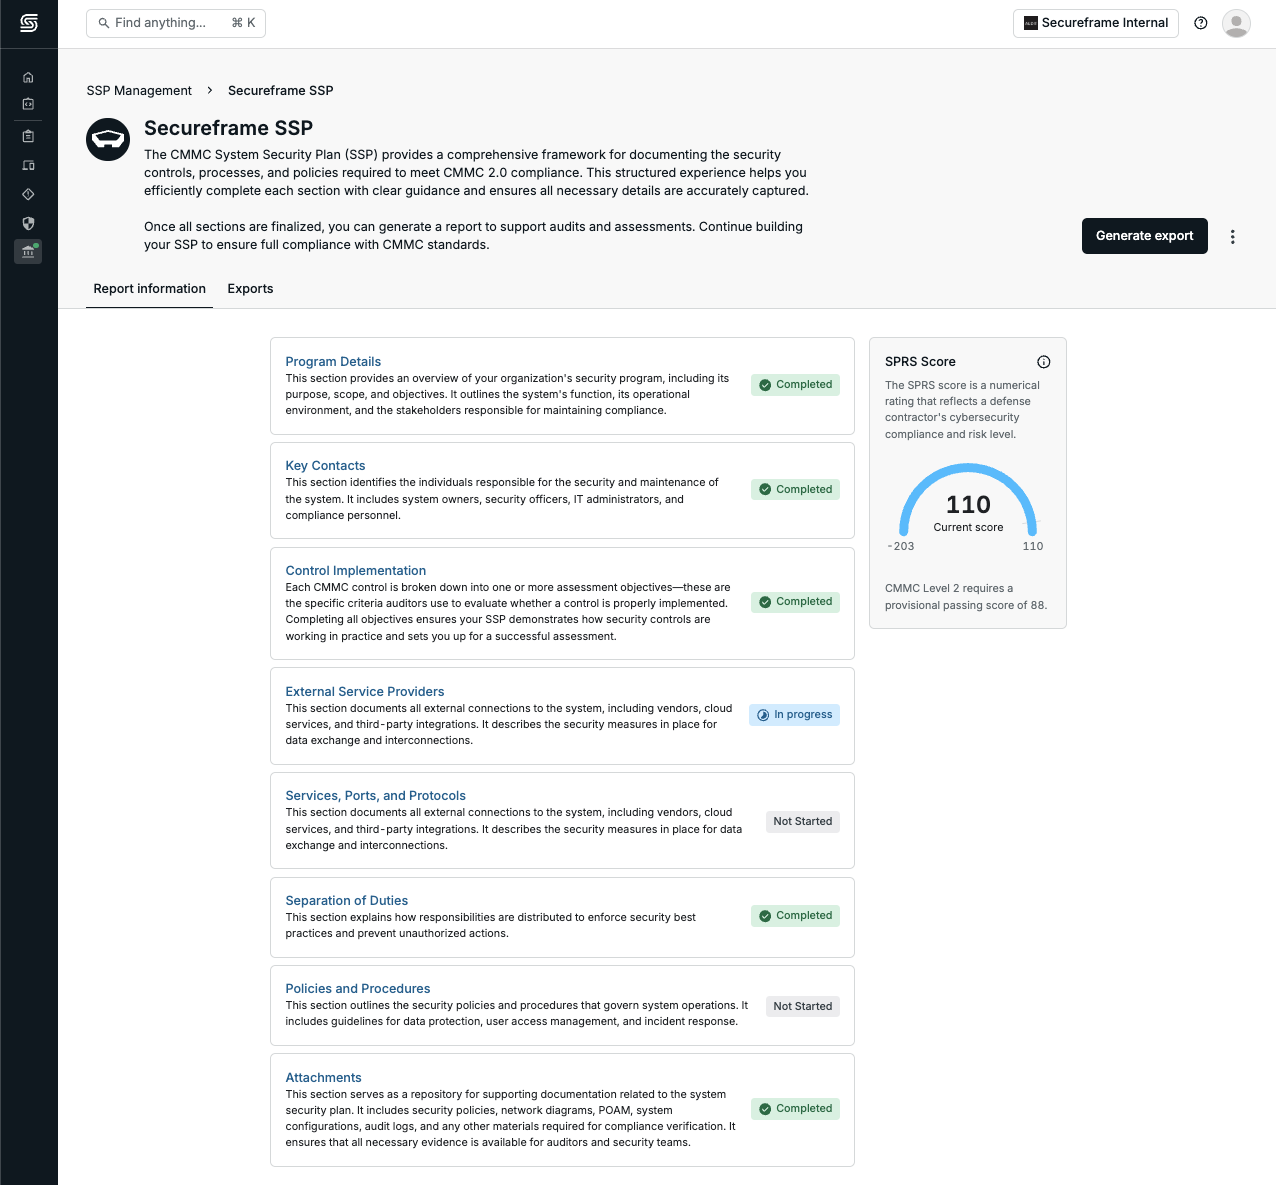This screenshot has height=1185, width=1276.
Task: Click the Secureframe SSP page heading
Action: point(228,128)
